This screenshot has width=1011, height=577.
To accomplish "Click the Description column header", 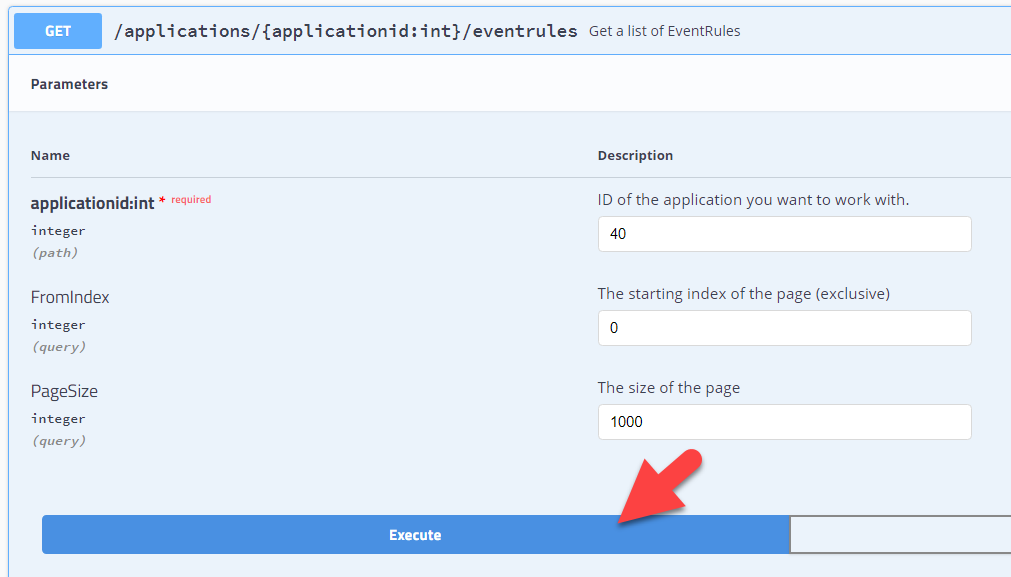I will coord(635,155).
